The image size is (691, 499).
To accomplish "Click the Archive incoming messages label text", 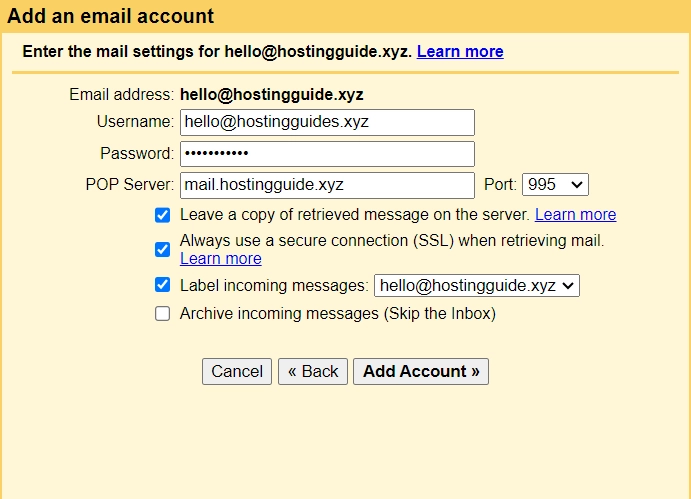I will [x=338, y=314].
